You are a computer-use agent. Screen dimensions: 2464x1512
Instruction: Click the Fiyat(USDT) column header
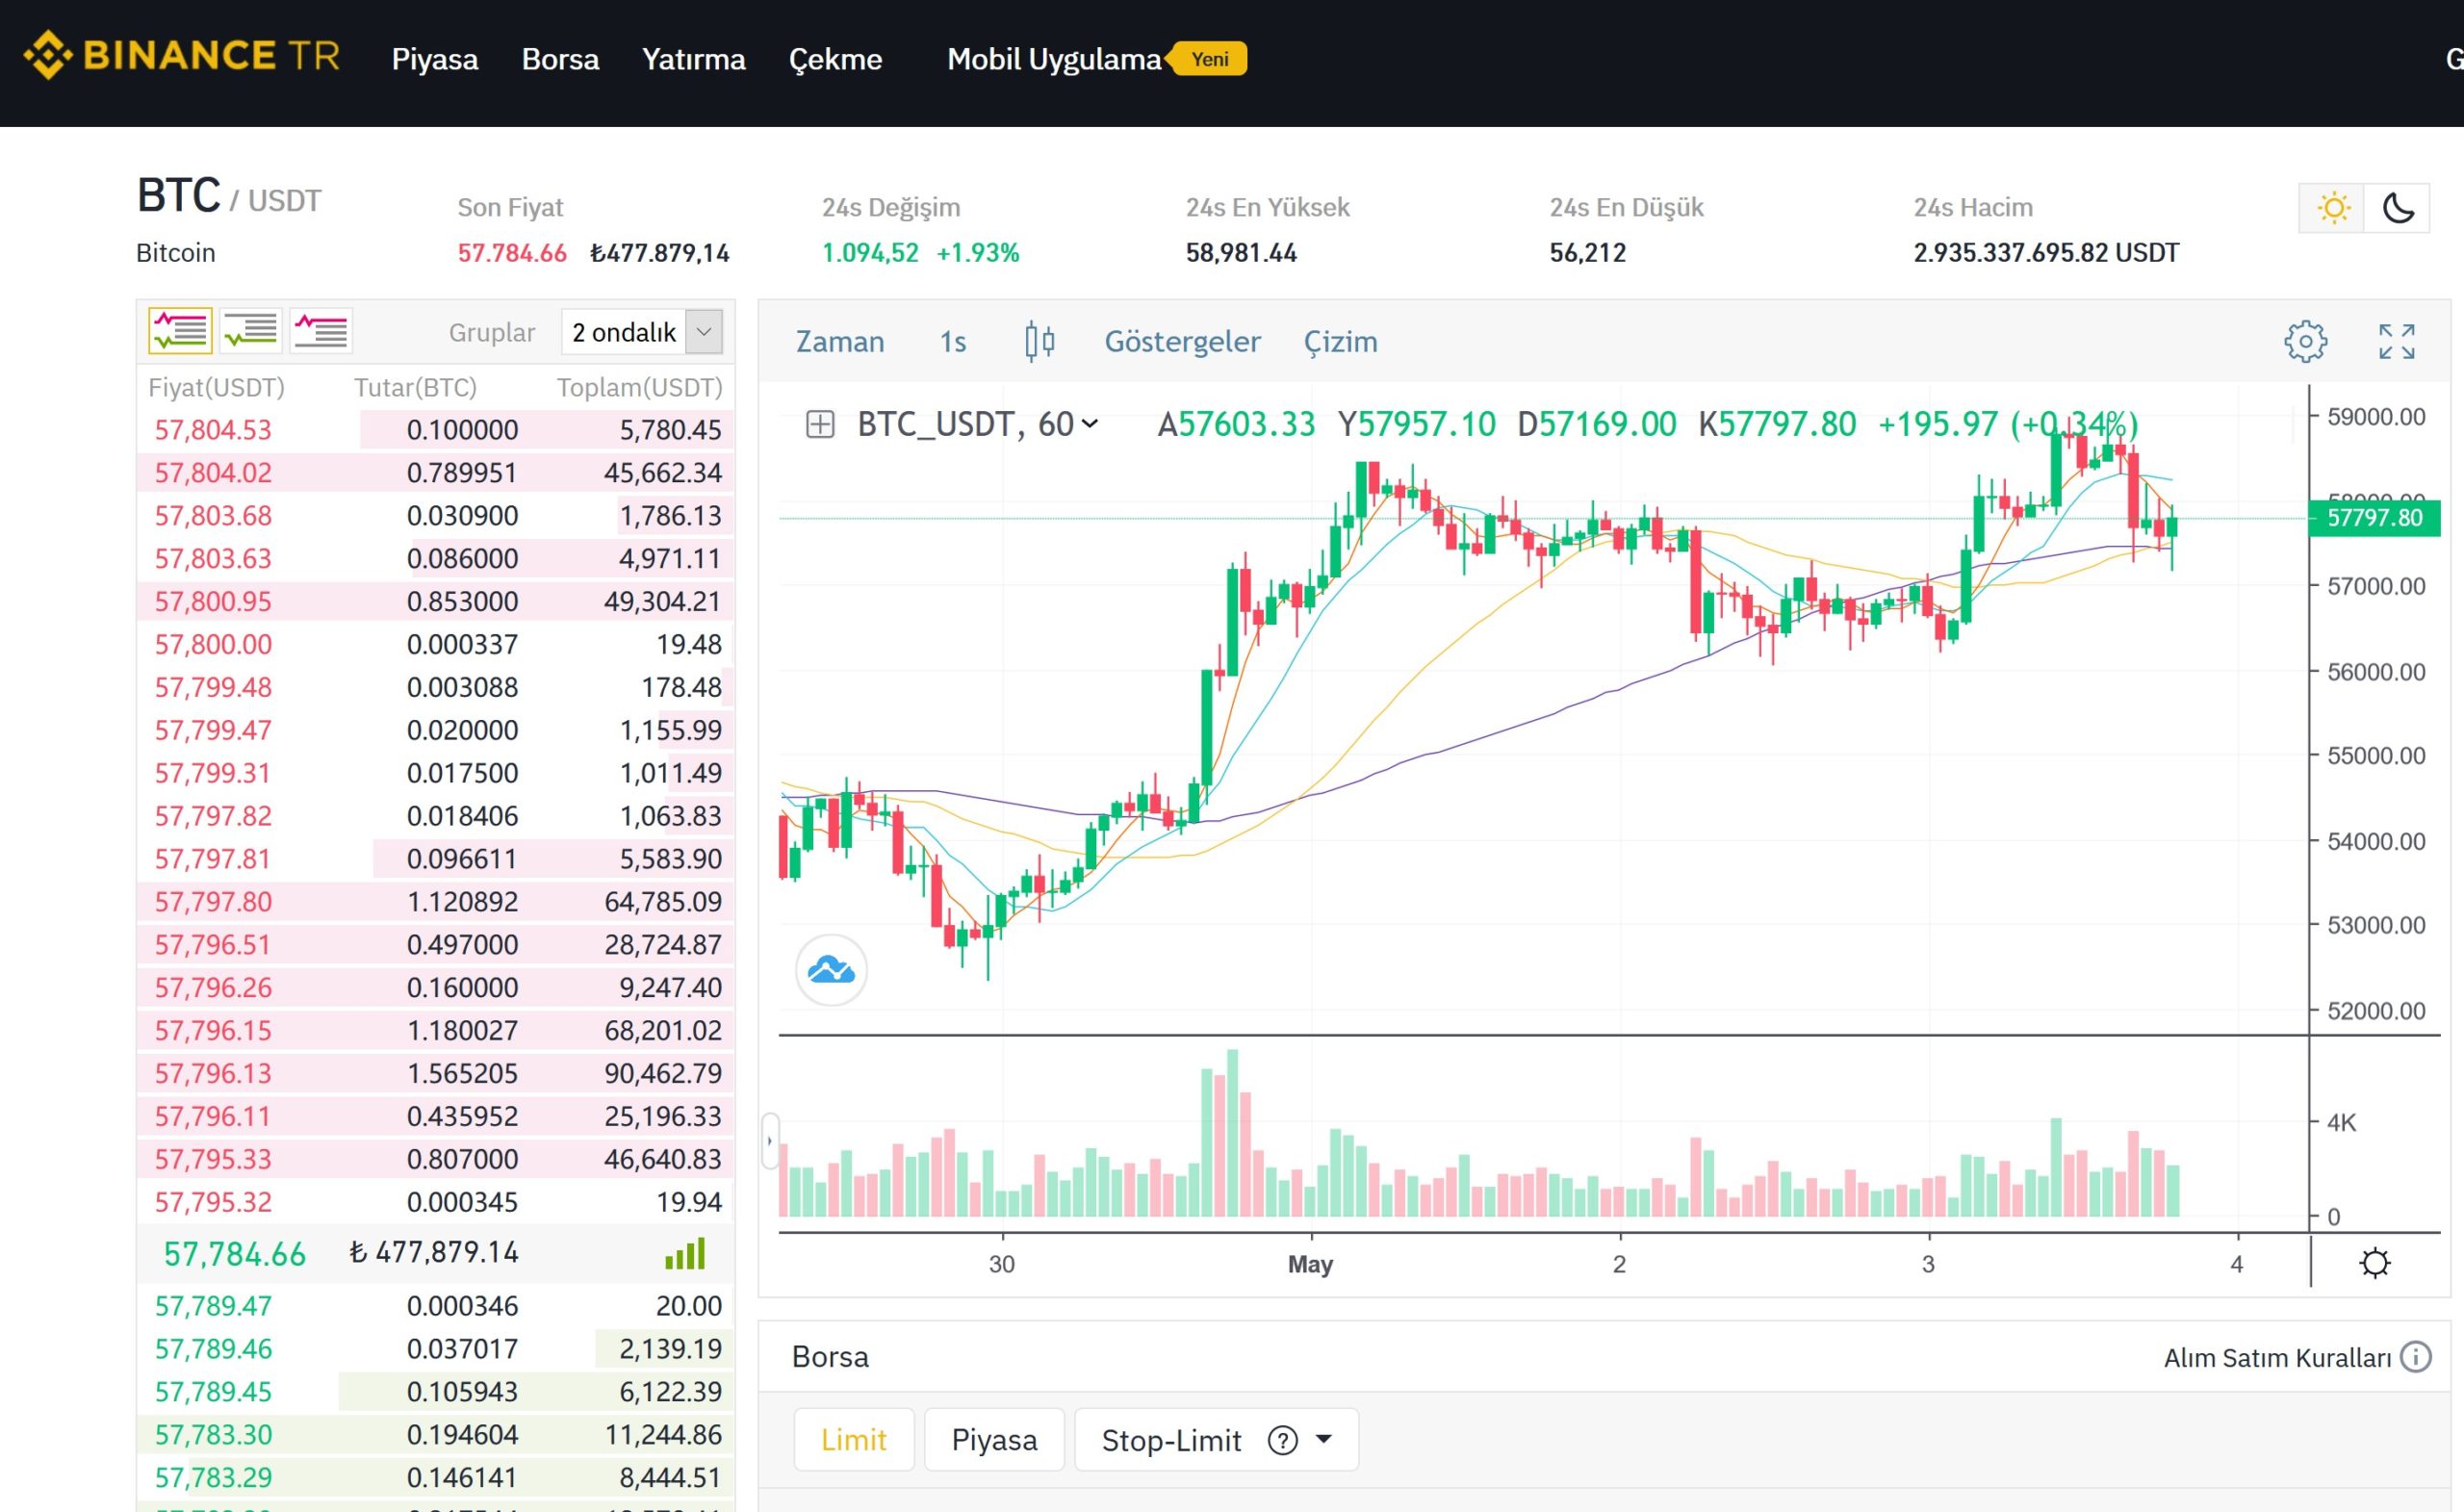point(216,388)
